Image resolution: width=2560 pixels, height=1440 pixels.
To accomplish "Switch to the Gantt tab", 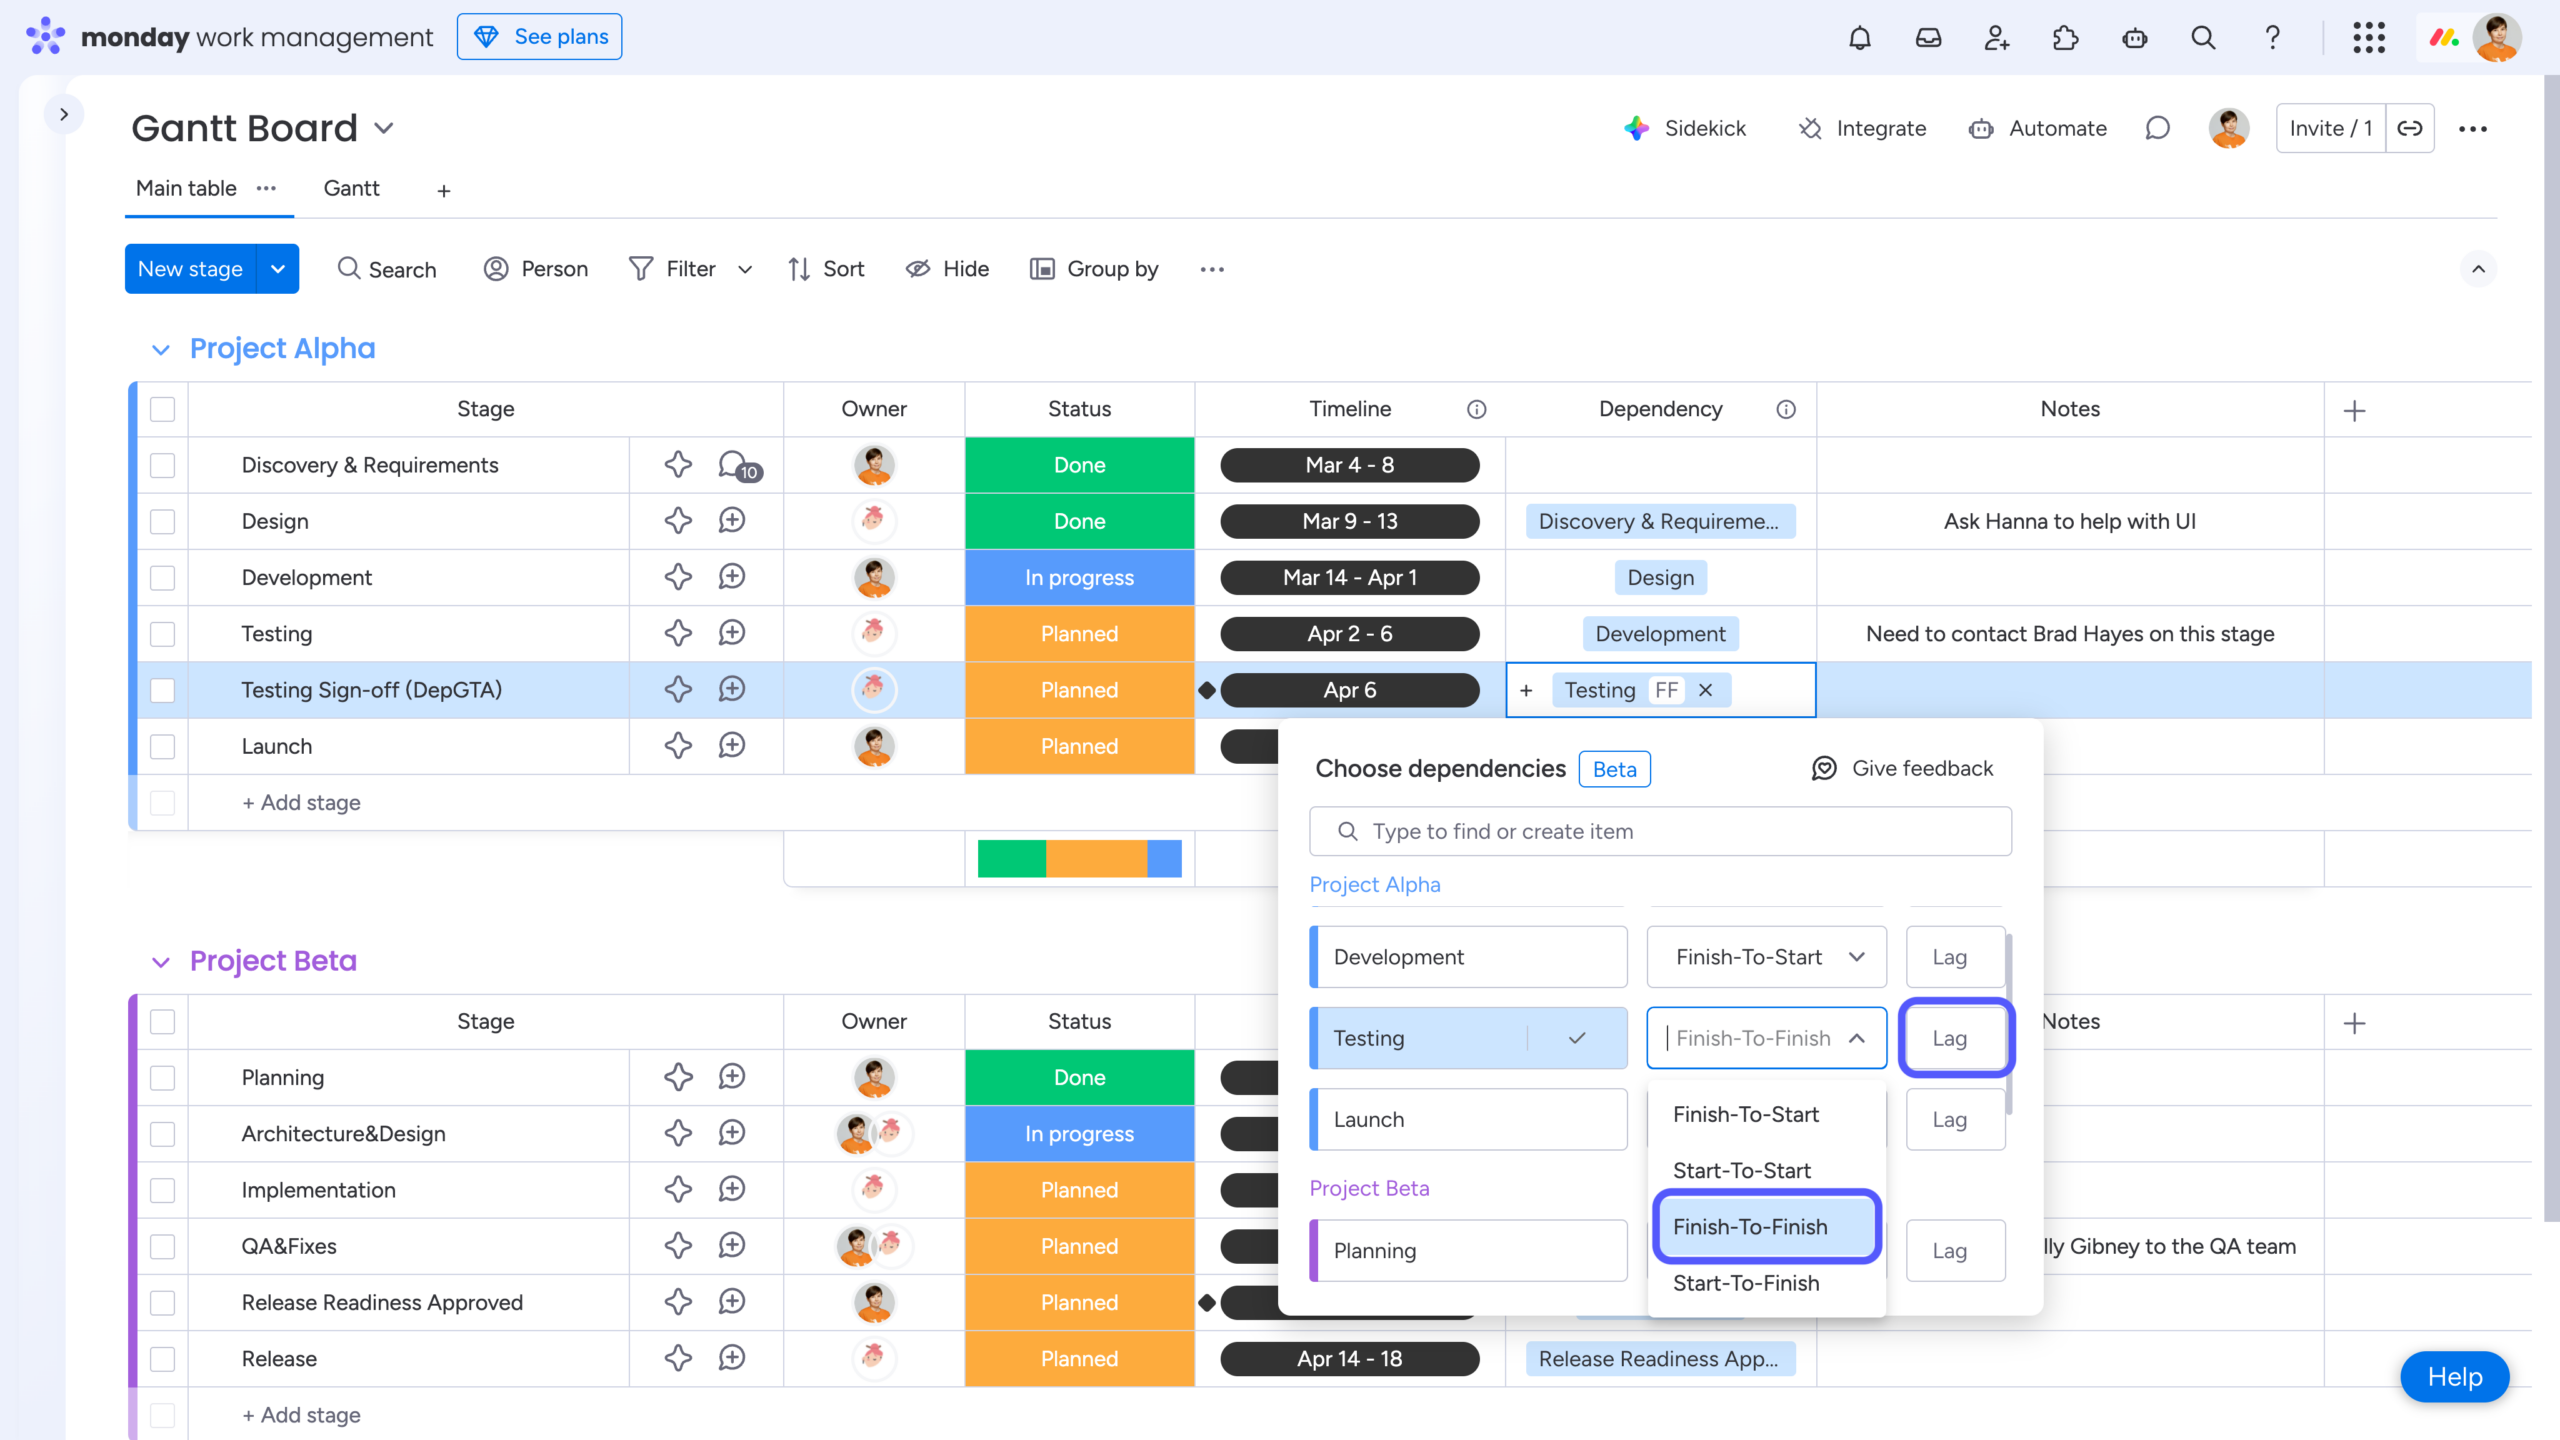I will 351,188.
